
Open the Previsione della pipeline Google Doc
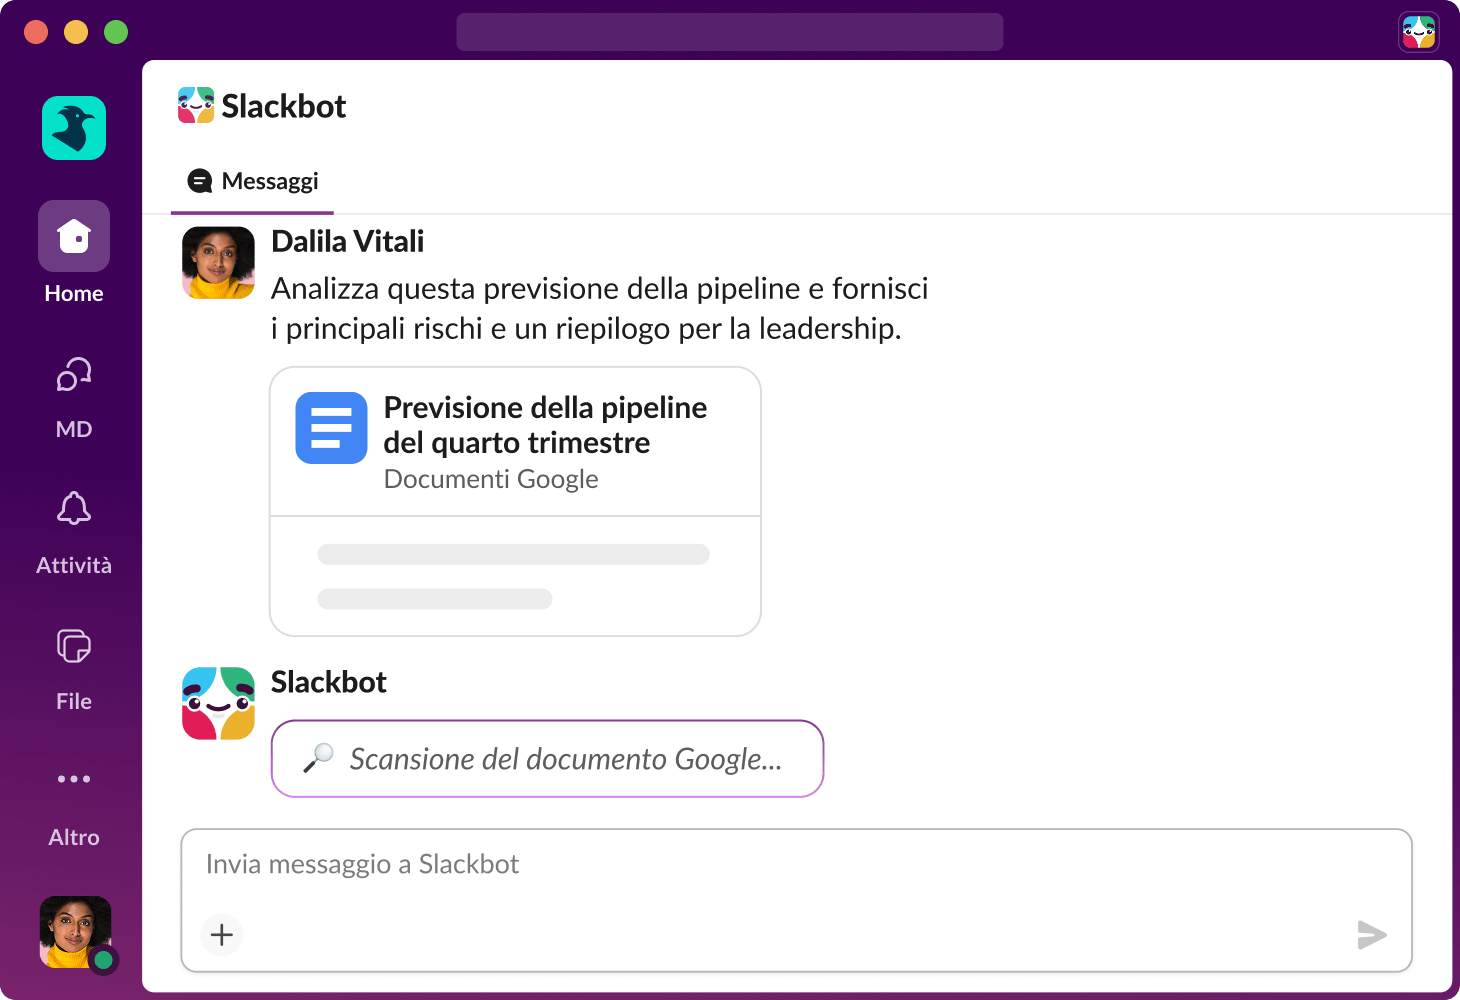click(x=545, y=425)
